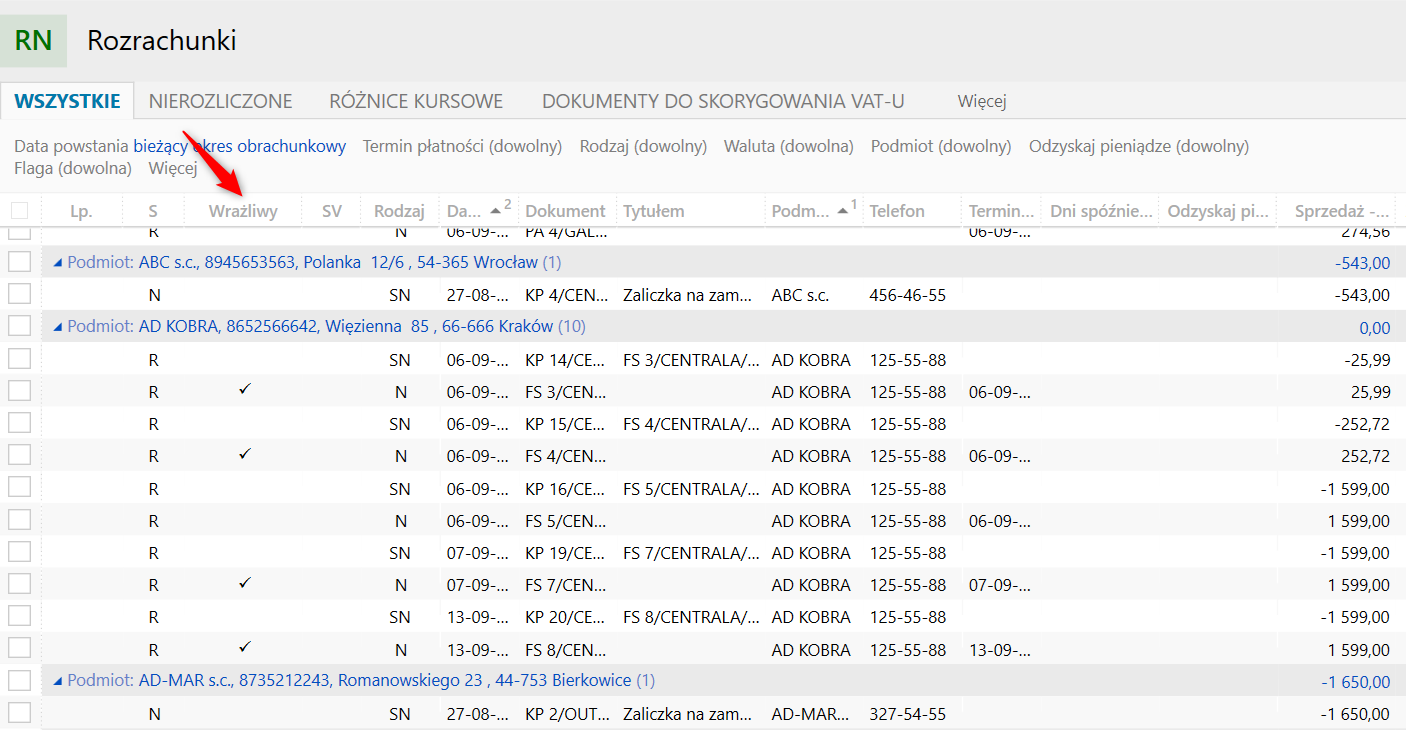
Task: Click the Wrażliwy checkmark in the FS 3/CEN row
Action: tap(245, 389)
